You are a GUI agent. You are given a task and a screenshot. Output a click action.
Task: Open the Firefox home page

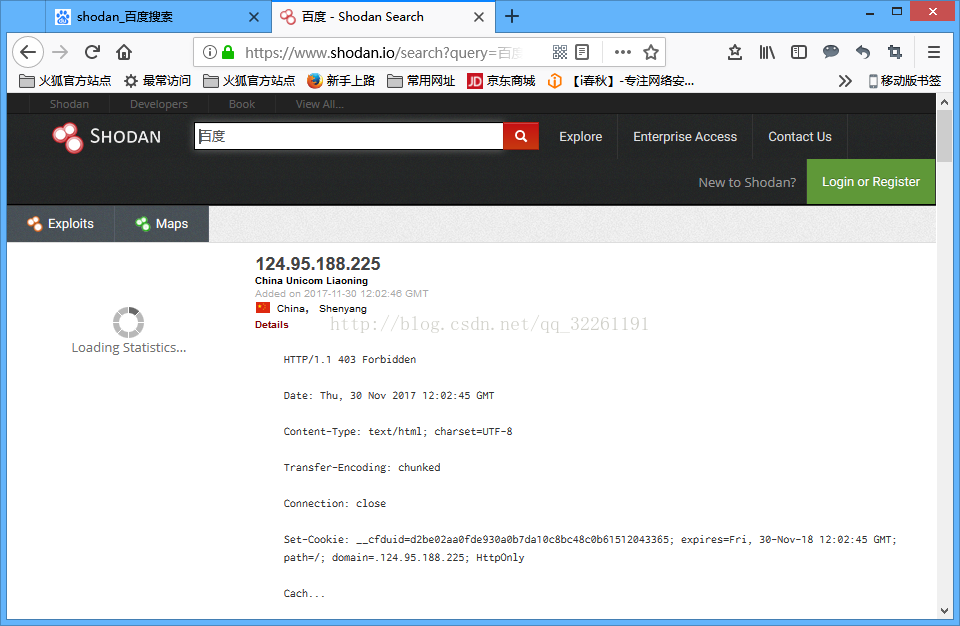[124, 52]
